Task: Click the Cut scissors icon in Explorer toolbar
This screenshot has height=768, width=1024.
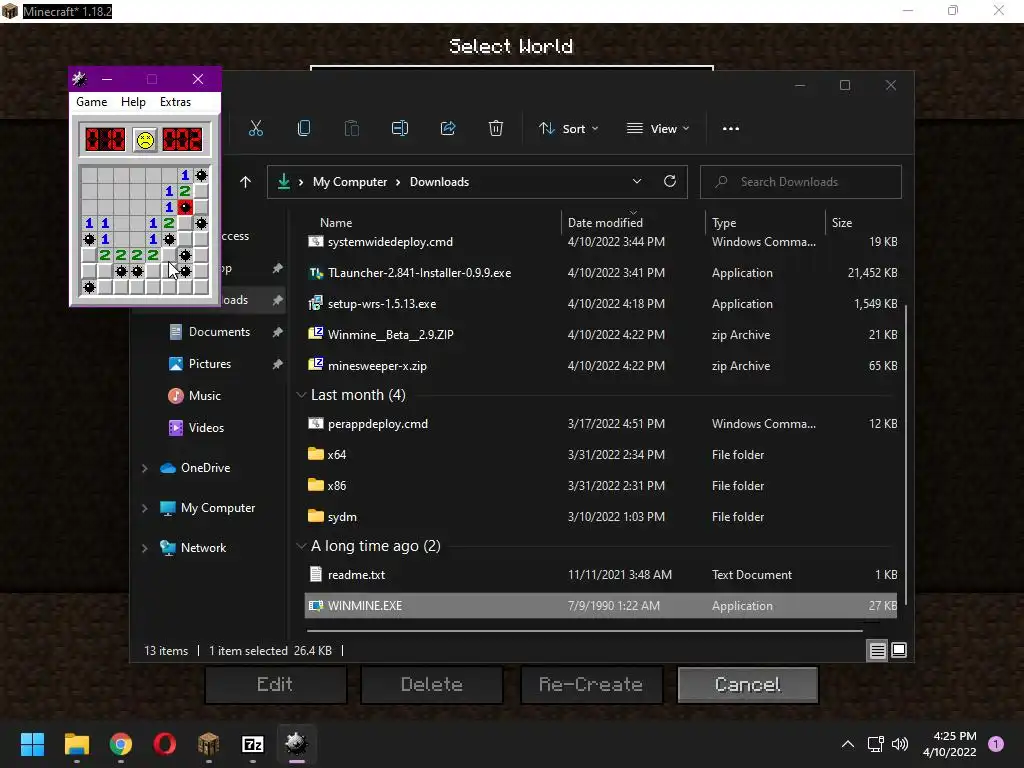Action: coord(256,129)
